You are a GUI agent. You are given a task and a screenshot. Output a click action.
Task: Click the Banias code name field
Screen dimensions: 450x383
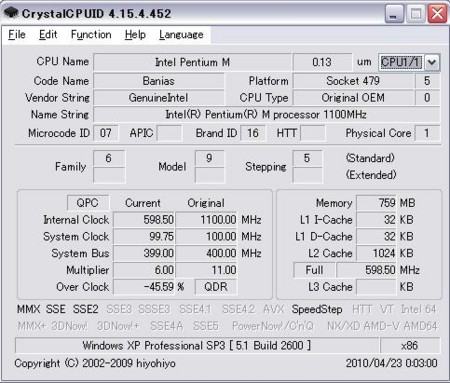click(159, 81)
